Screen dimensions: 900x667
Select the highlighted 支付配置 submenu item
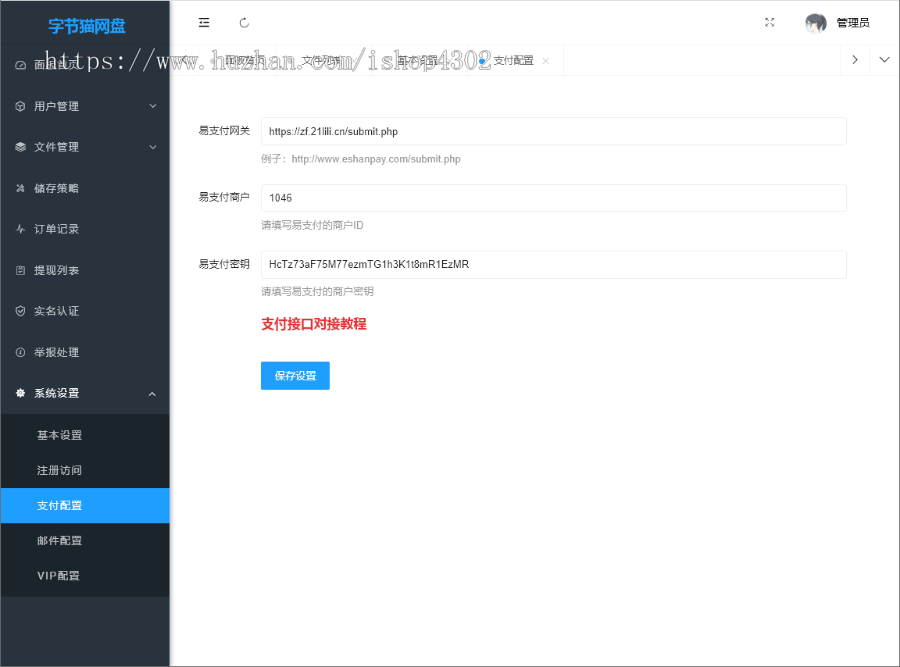click(x=85, y=506)
